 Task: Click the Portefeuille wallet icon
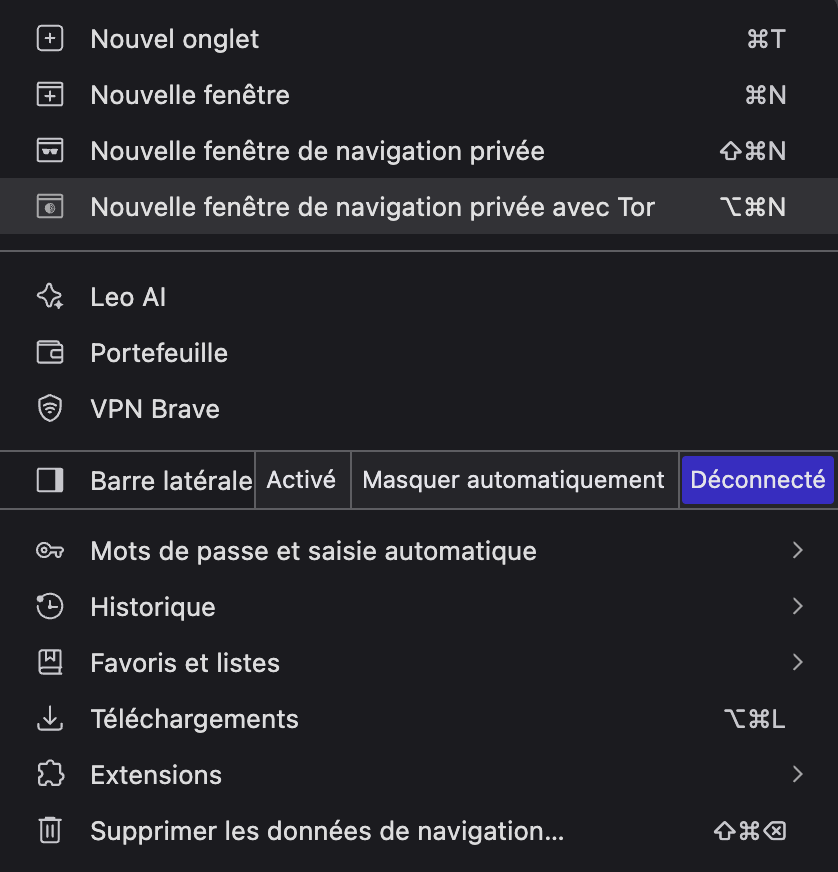tap(49, 353)
